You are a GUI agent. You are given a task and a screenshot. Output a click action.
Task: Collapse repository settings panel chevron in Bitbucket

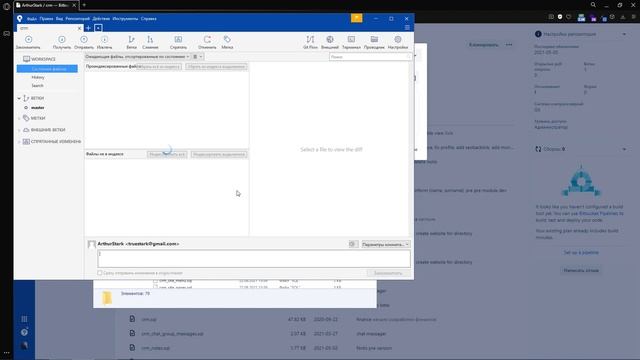(x=624, y=34)
